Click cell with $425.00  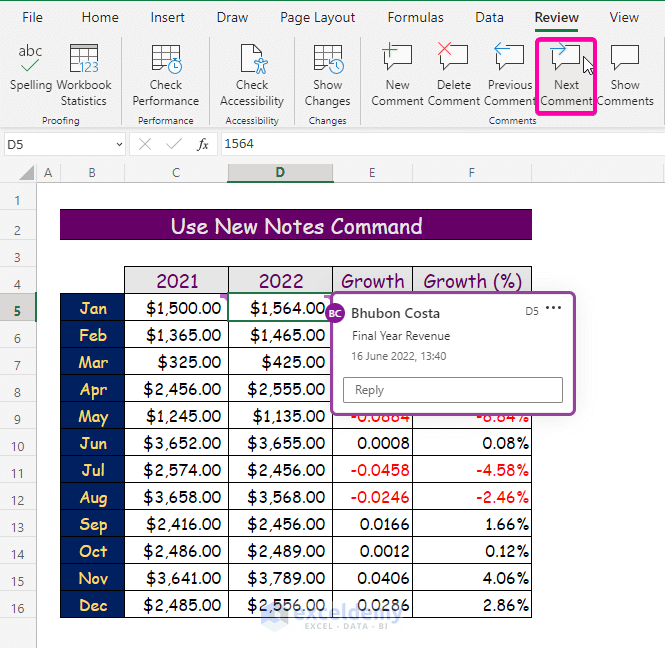pos(280,362)
